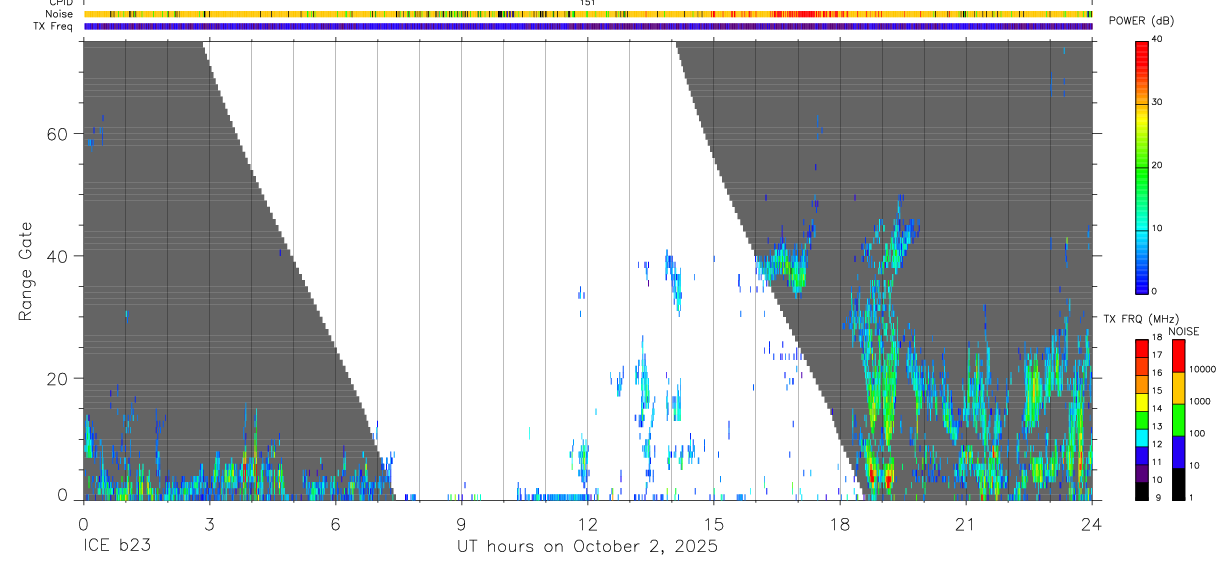The height and width of the screenshot is (567, 1228).
Task: Click 'UT hours on October 2, 2025' label
Action: [x=587, y=547]
